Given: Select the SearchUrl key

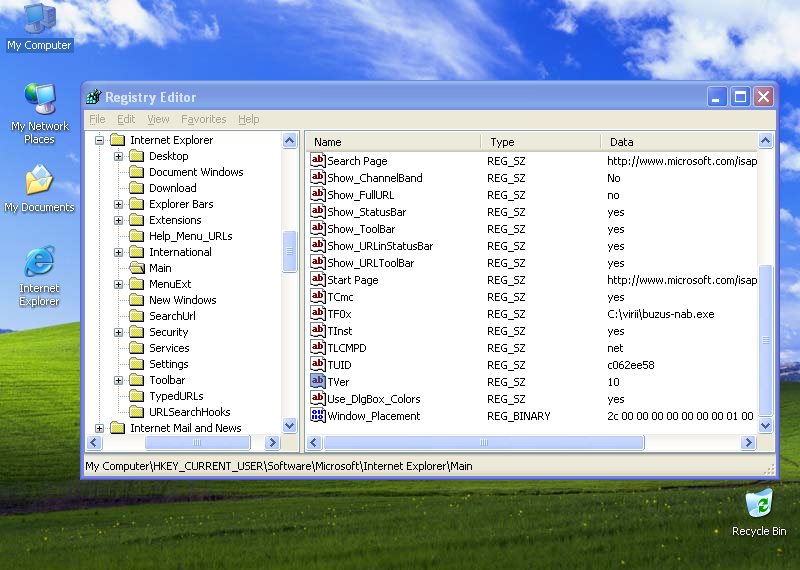Looking at the screenshot, I should pos(172,316).
